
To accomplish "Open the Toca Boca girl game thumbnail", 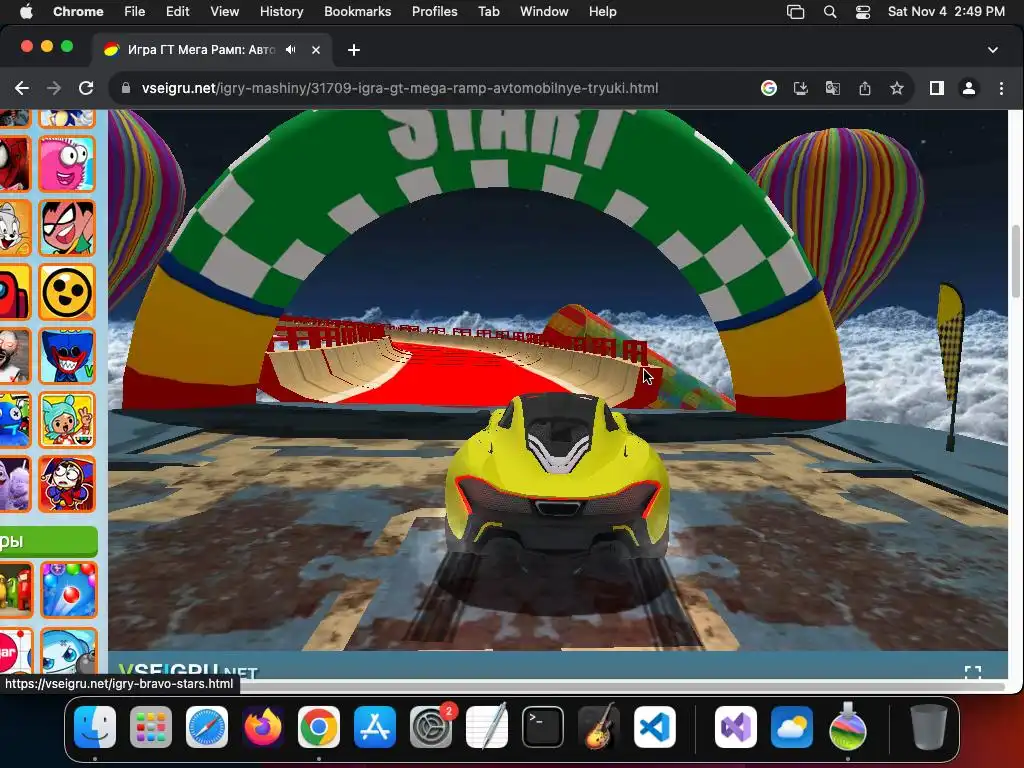I will pos(67,420).
